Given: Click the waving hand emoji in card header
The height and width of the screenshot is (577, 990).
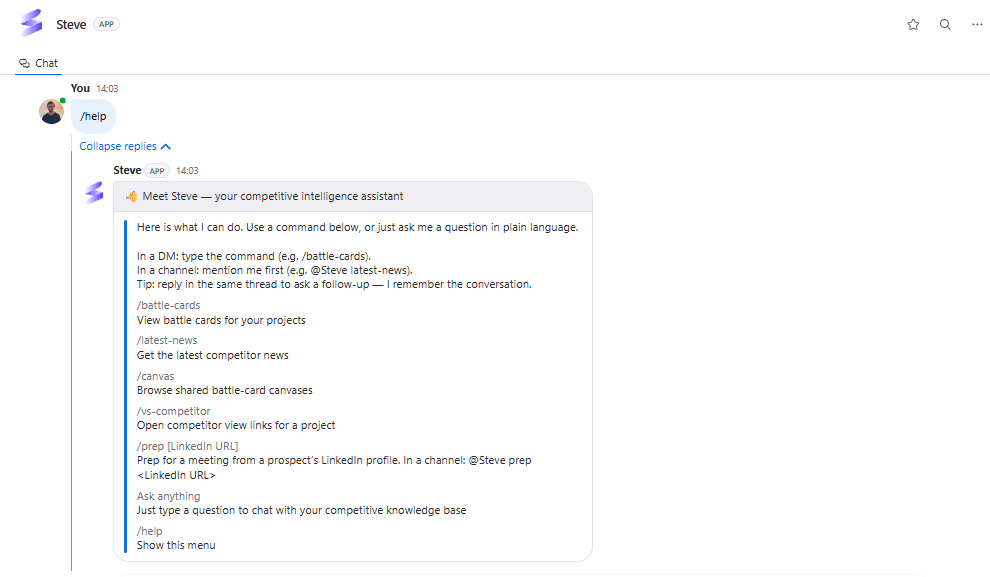Looking at the screenshot, I should 131,196.
